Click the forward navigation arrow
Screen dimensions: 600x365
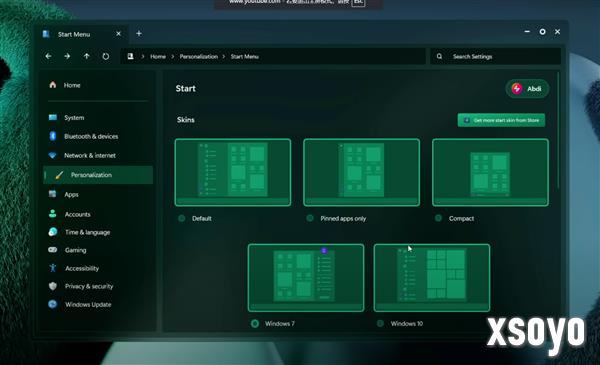[67, 56]
